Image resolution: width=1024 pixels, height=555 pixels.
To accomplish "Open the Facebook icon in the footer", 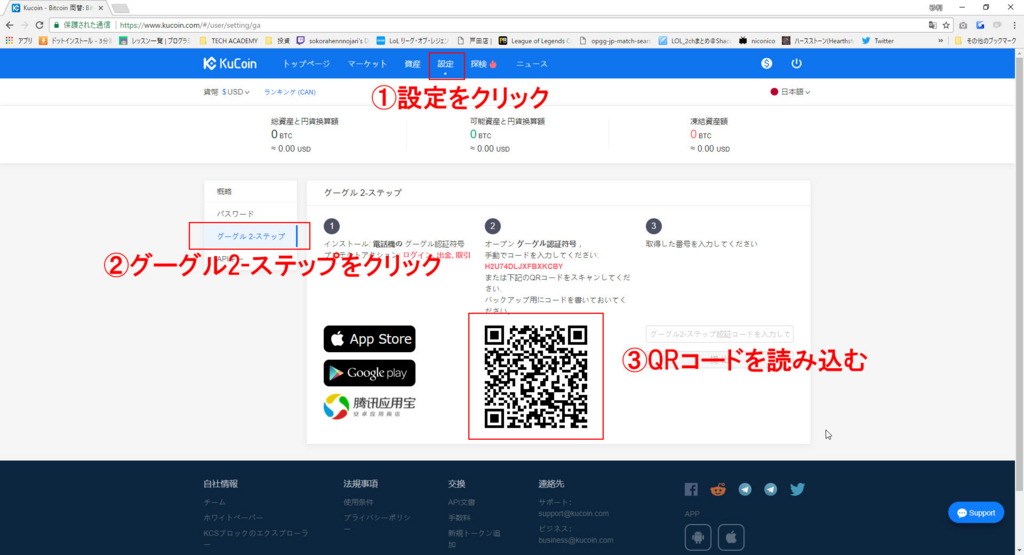I will click(691, 489).
